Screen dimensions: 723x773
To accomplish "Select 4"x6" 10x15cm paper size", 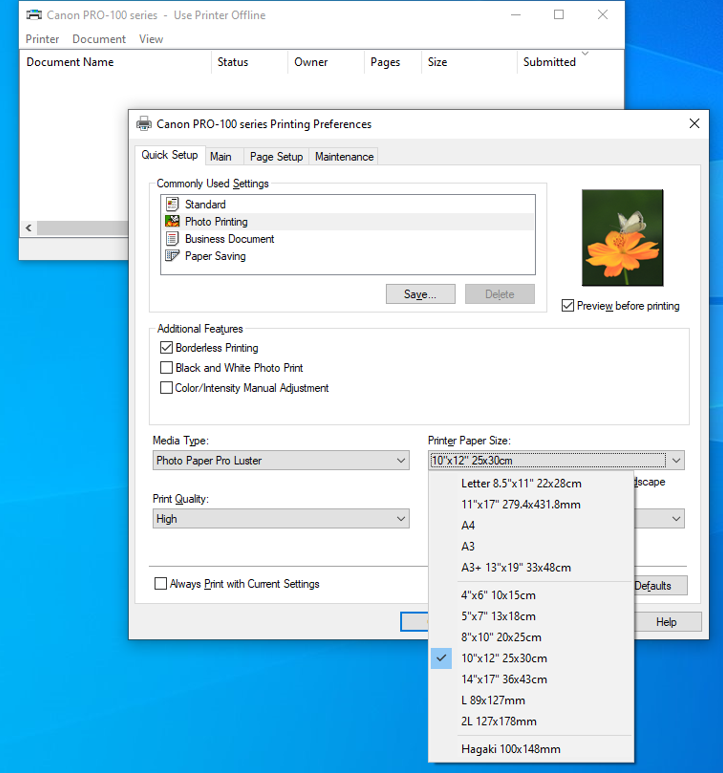I will [x=531, y=595].
